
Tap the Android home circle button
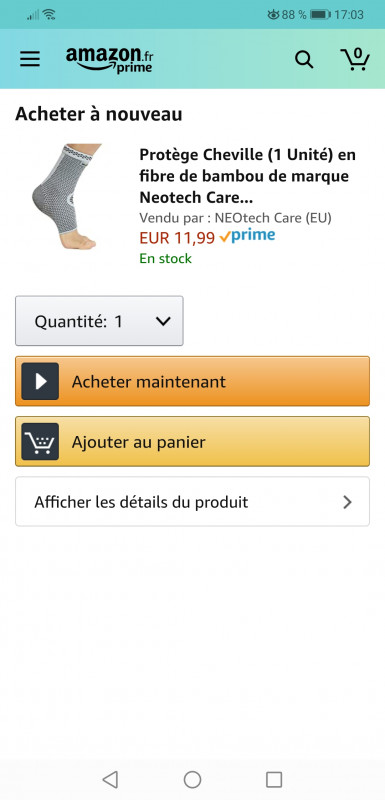(192, 780)
